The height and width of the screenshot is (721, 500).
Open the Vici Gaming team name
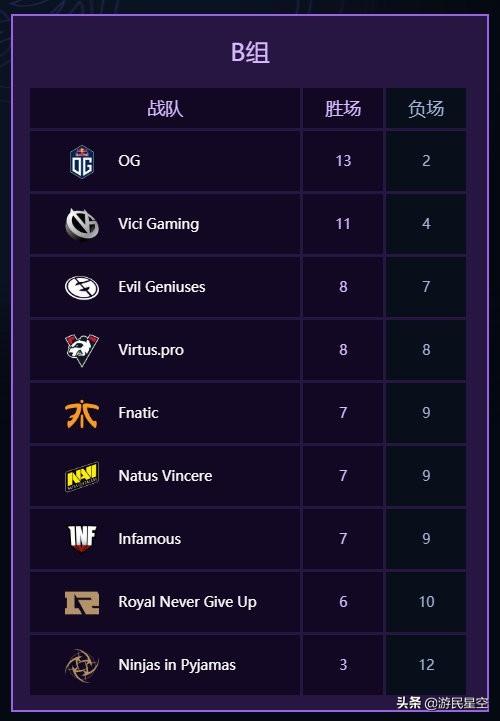pyautogui.click(x=159, y=224)
